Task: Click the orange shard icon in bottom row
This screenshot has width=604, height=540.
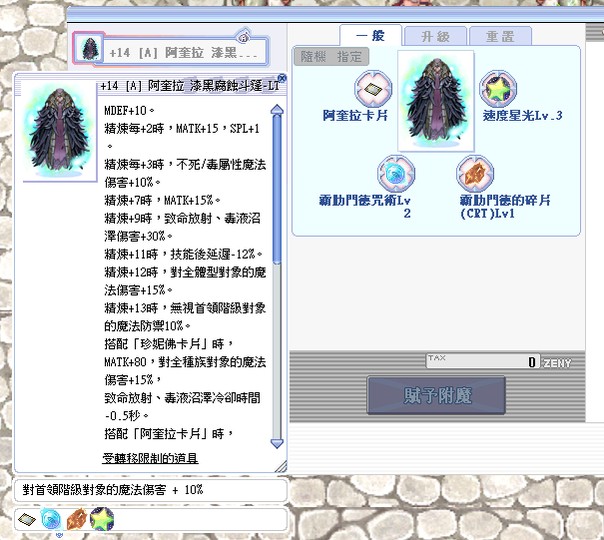Action: pyautogui.click(x=76, y=519)
